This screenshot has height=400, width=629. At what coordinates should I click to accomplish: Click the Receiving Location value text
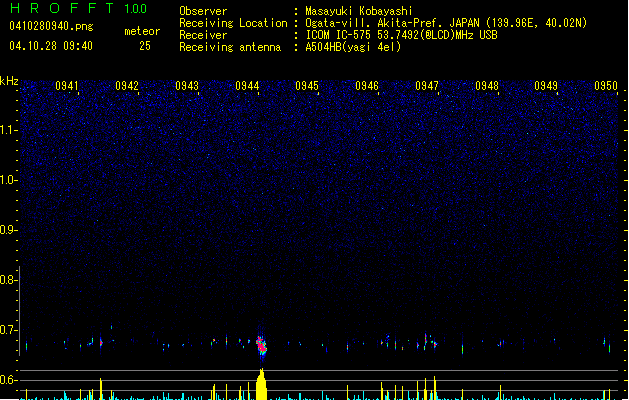(446, 23)
